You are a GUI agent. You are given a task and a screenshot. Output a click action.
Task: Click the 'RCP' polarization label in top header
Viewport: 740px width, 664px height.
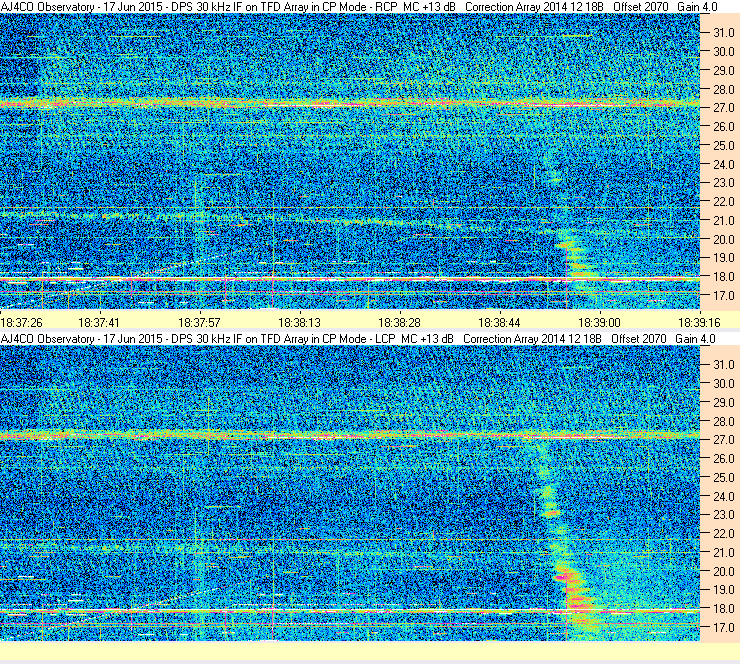point(386,7)
